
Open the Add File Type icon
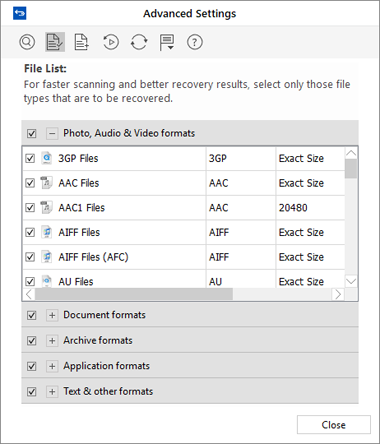(82, 42)
